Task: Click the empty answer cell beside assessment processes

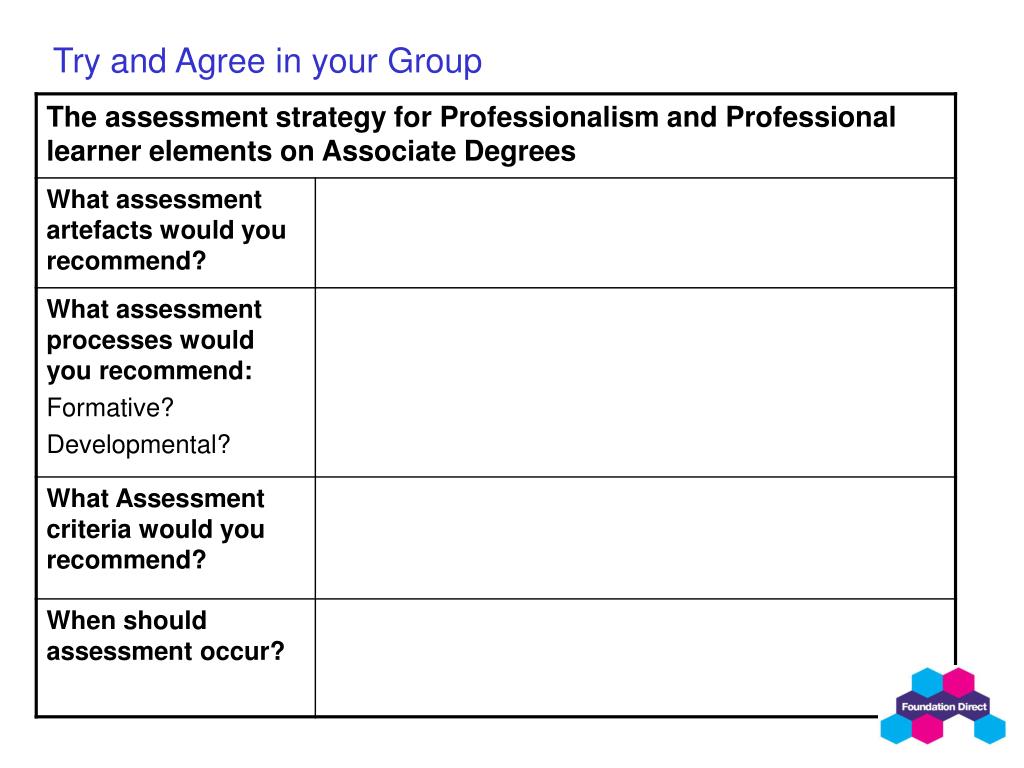Action: pyautogui.click(x=635, y=382)
